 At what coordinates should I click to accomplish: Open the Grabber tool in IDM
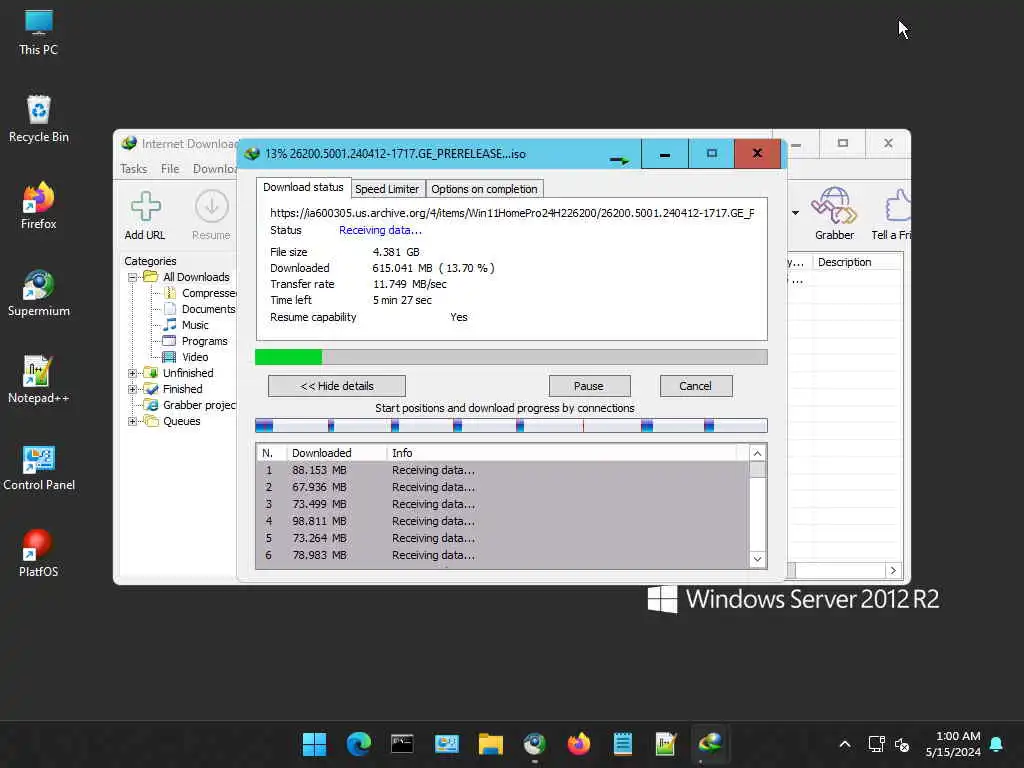coord(834,214)
